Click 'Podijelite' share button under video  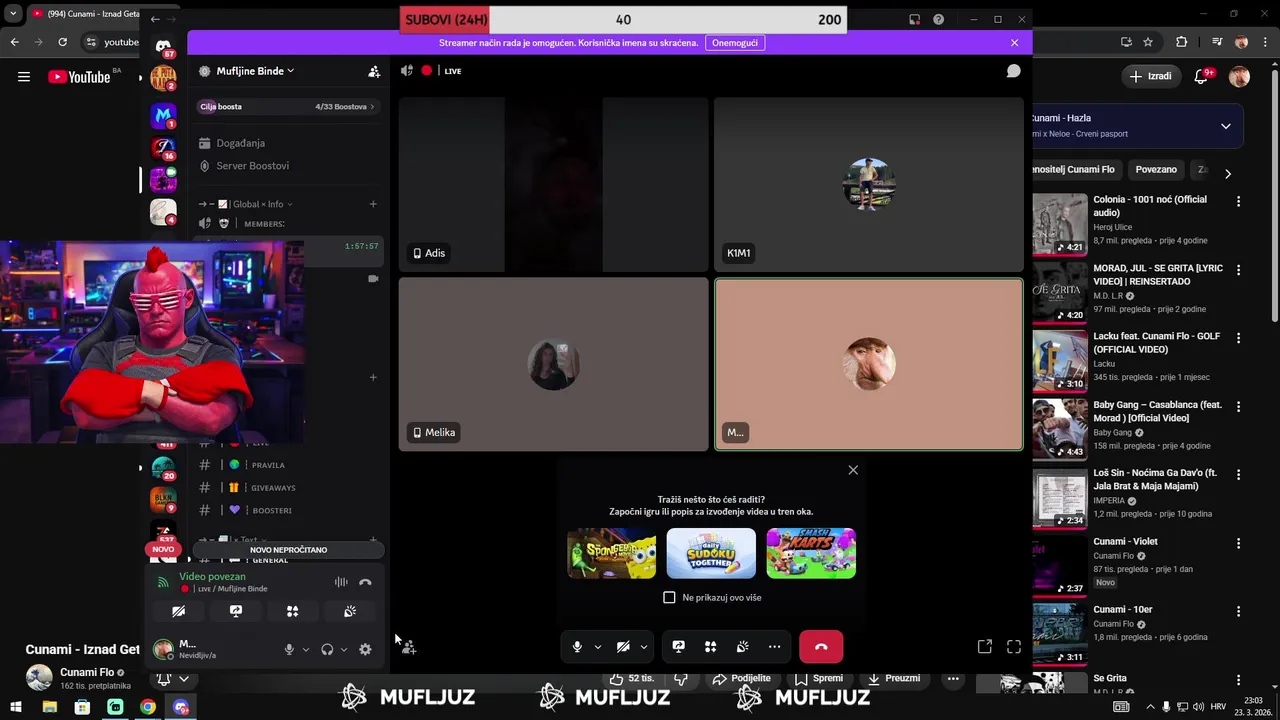coord(742,678)
